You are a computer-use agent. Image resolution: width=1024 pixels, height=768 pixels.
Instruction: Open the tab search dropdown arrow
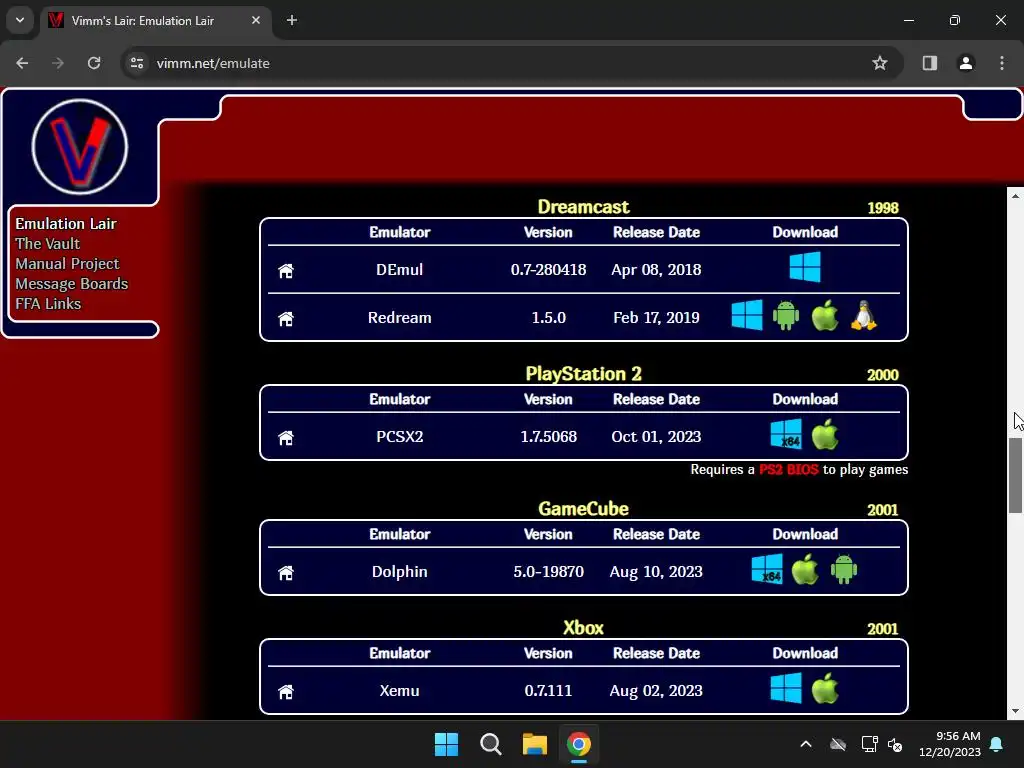pyautogui.click(x=20, y=20)
